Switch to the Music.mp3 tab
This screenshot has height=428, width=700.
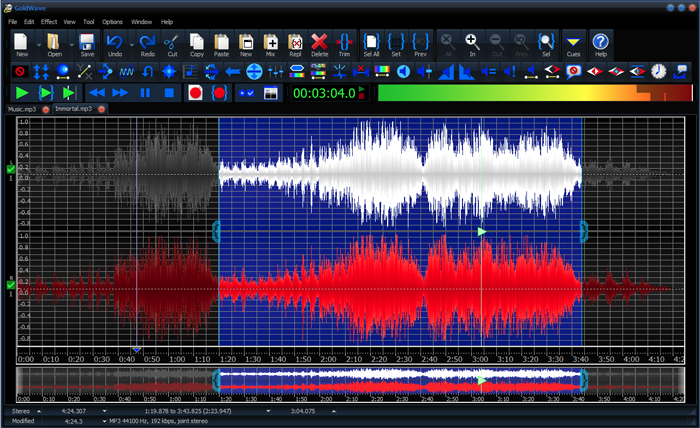[x=22, y=109]
